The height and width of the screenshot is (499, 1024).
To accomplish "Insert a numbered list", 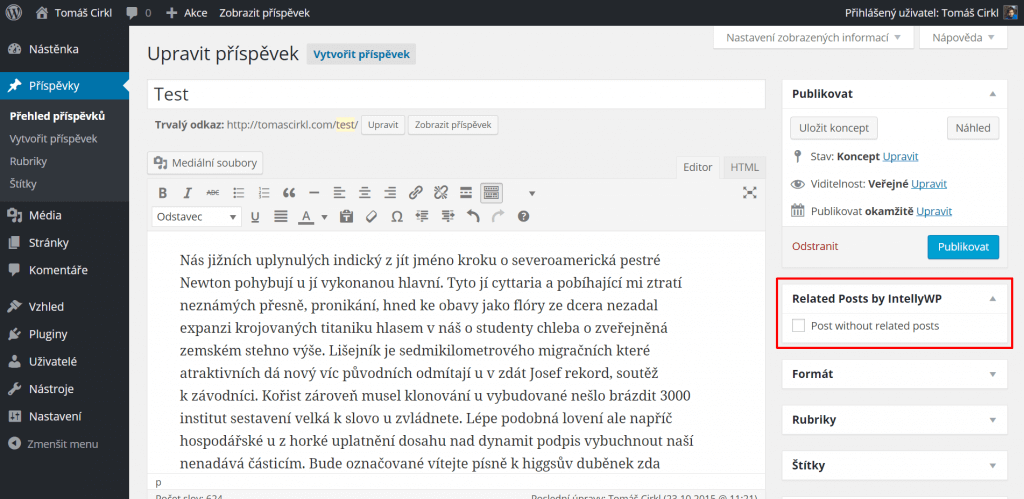I will pyautogui.click(x=264, y=193).
